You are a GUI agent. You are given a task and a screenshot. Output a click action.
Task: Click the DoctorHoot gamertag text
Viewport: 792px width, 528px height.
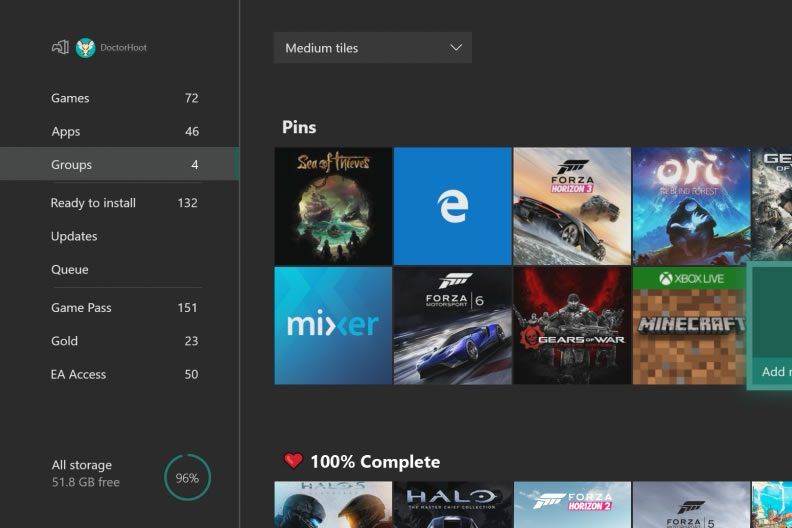pyautogui.click(x=123, y=47)
